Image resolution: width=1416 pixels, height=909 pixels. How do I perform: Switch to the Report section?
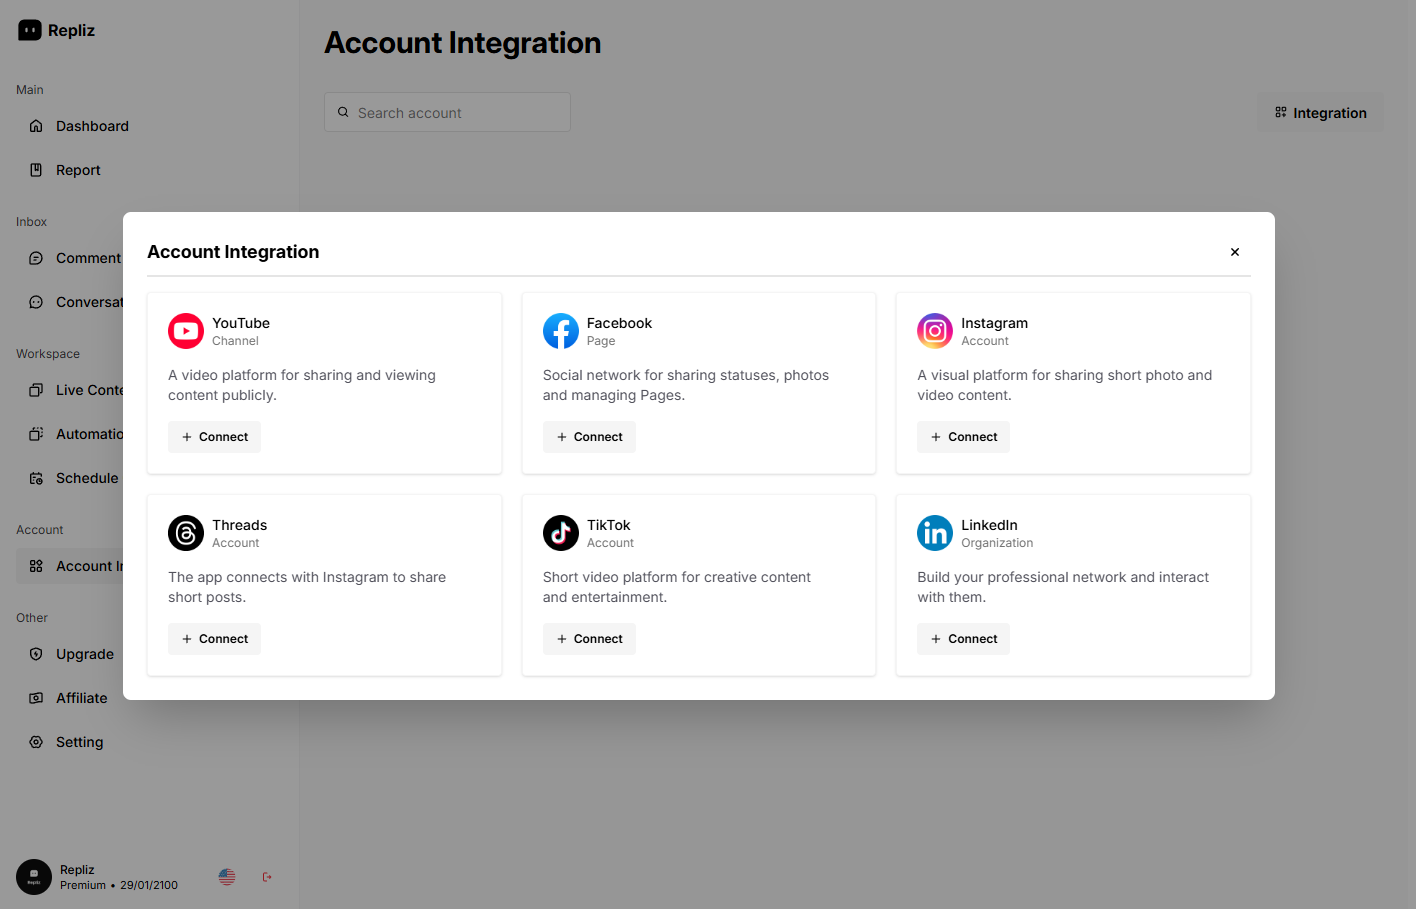[80, 169]
